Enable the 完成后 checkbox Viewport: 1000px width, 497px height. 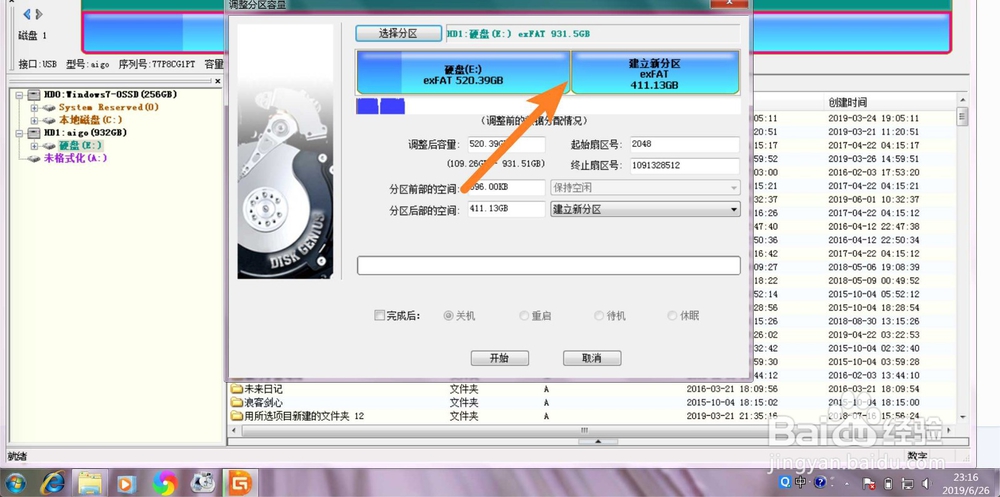coord(379,315)
